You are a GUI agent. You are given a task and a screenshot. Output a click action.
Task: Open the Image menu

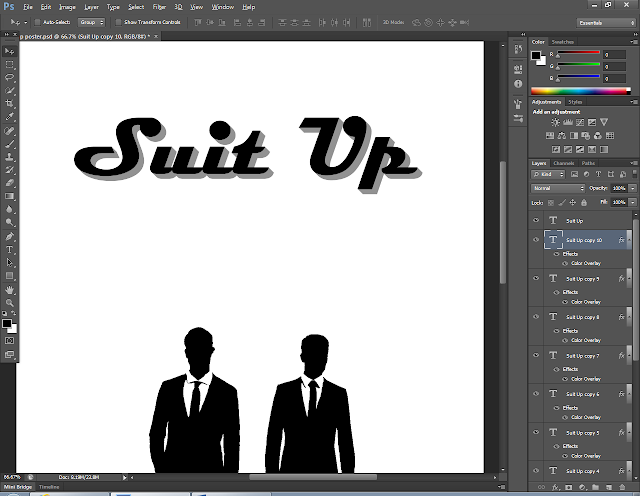click(x=67, y=7)
